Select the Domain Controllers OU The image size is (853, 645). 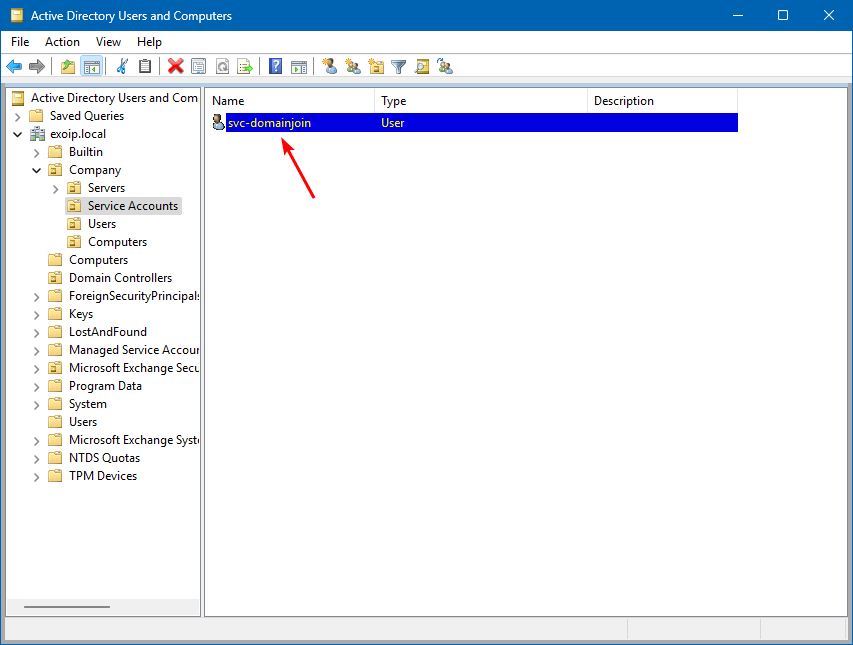[120, 277]
